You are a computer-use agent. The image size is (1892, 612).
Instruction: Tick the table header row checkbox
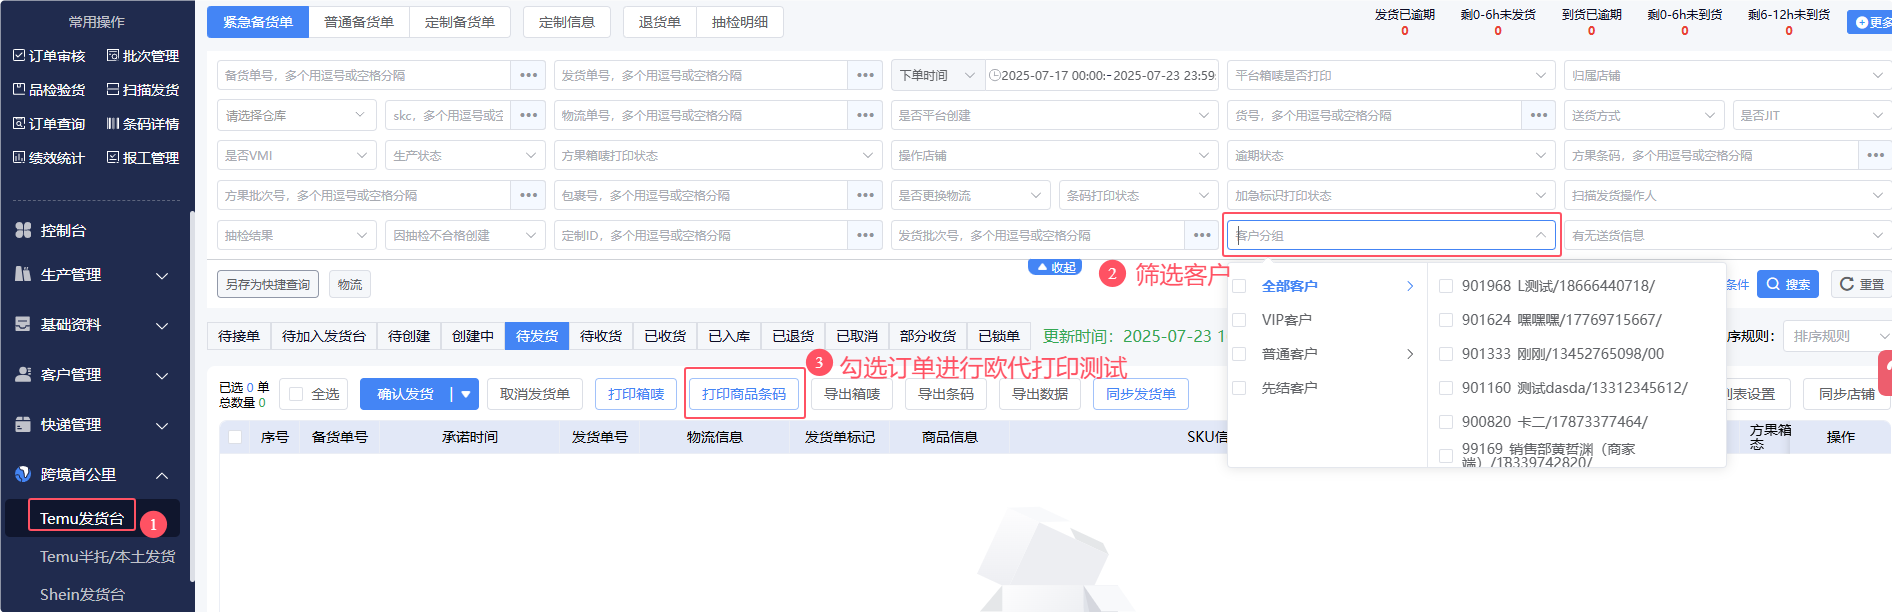click(235, 437)
